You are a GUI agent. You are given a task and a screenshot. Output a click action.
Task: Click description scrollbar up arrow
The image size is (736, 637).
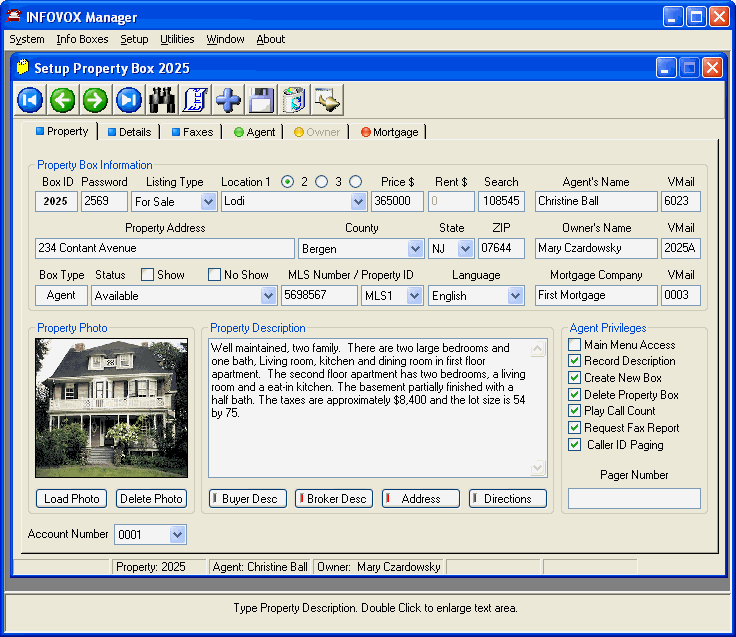click(x=537, y=349)
